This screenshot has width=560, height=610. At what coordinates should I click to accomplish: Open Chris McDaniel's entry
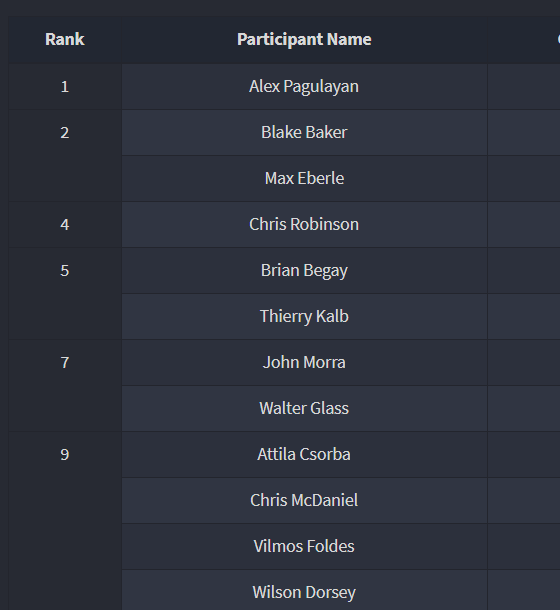304,500
